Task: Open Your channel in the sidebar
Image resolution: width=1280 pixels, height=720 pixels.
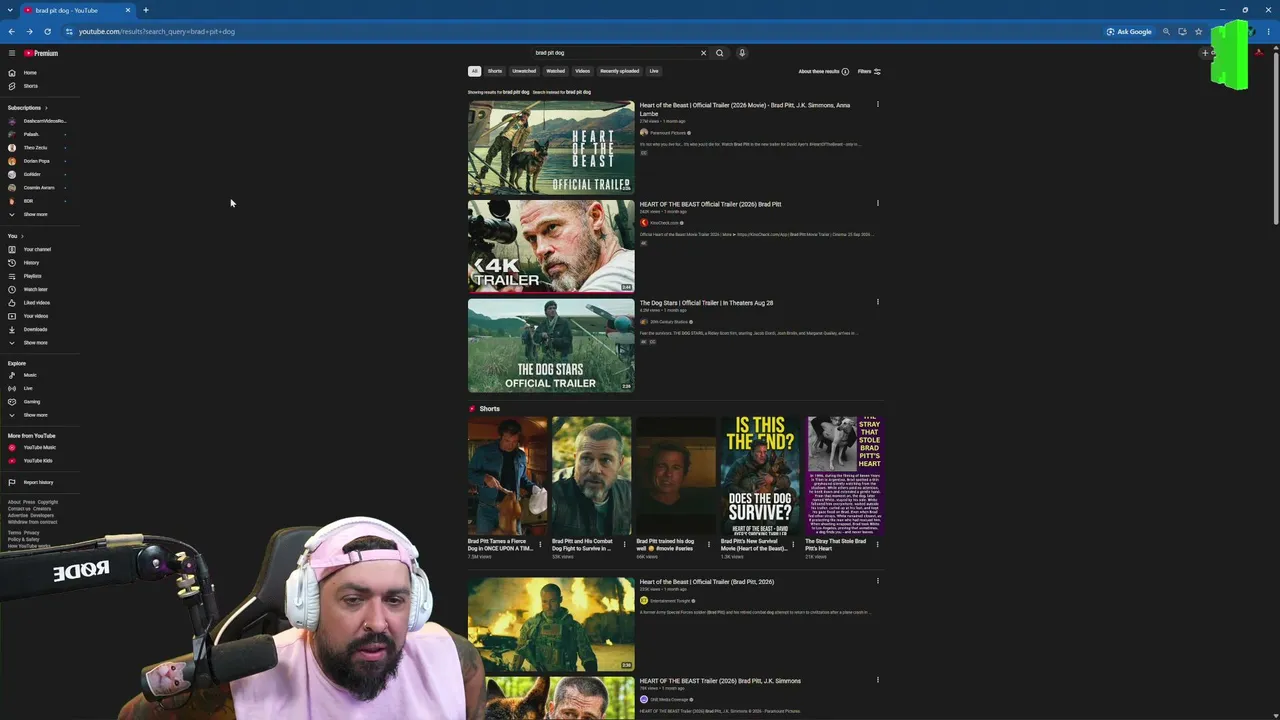Action: click(x=36, y=249)
